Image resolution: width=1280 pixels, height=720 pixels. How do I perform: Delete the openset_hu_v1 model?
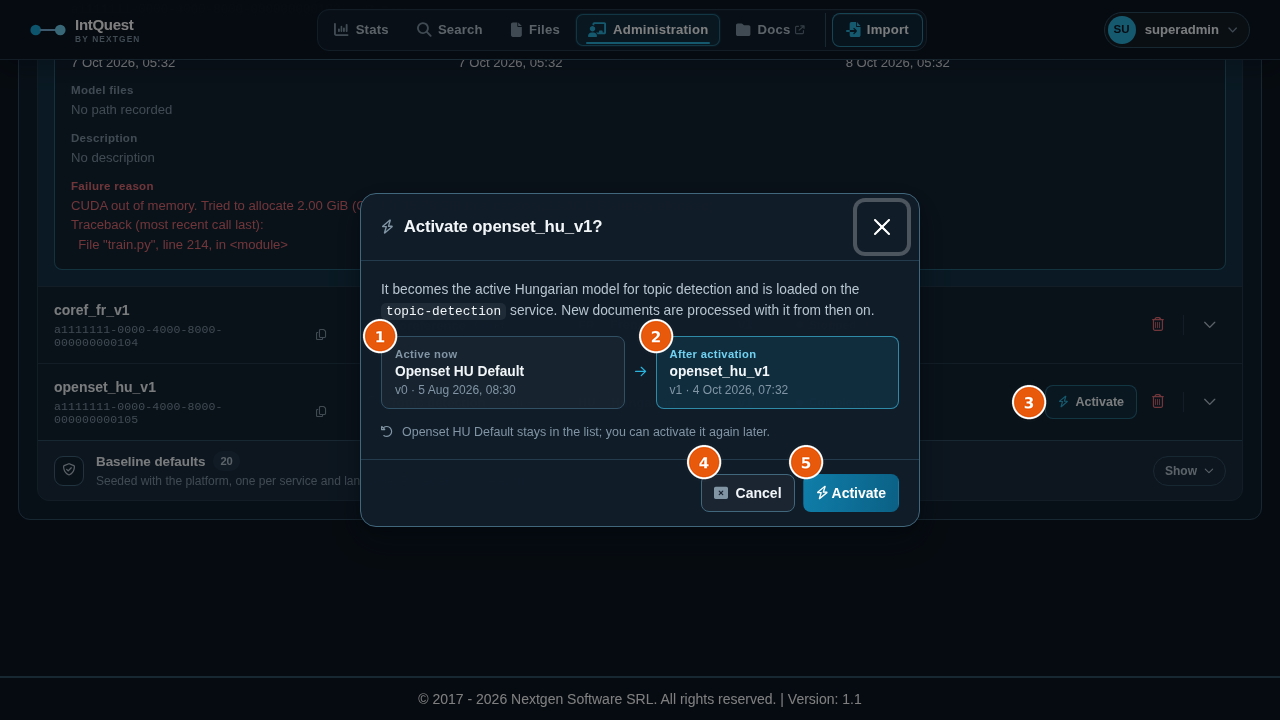1158,401
